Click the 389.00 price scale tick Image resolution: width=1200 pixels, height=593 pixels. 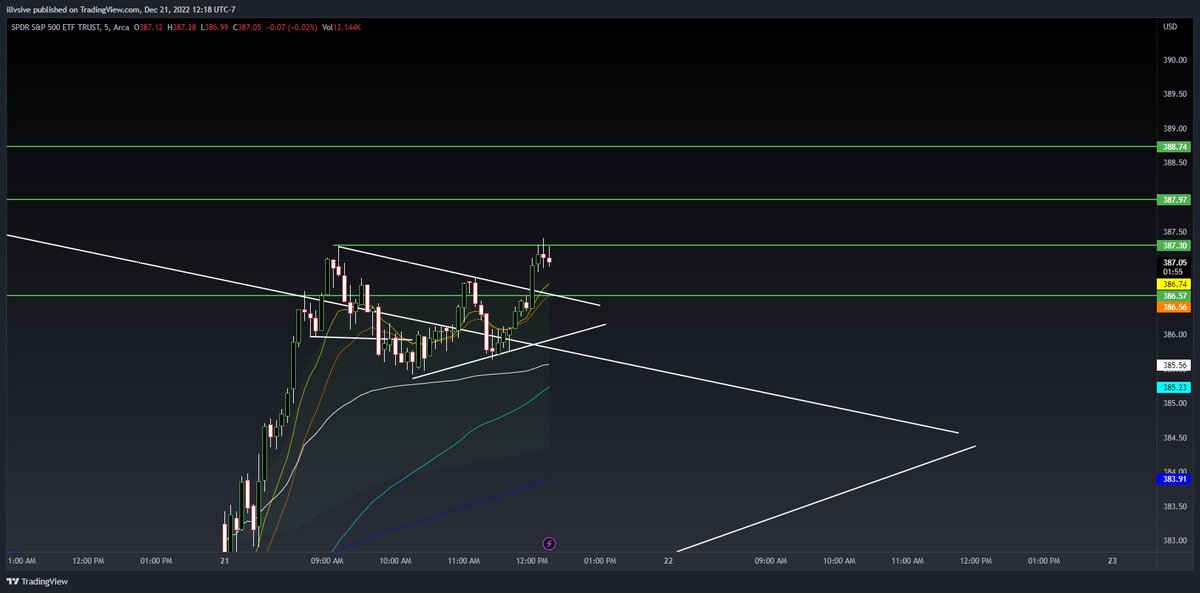pyautogui.click(x=1174, y=129)
